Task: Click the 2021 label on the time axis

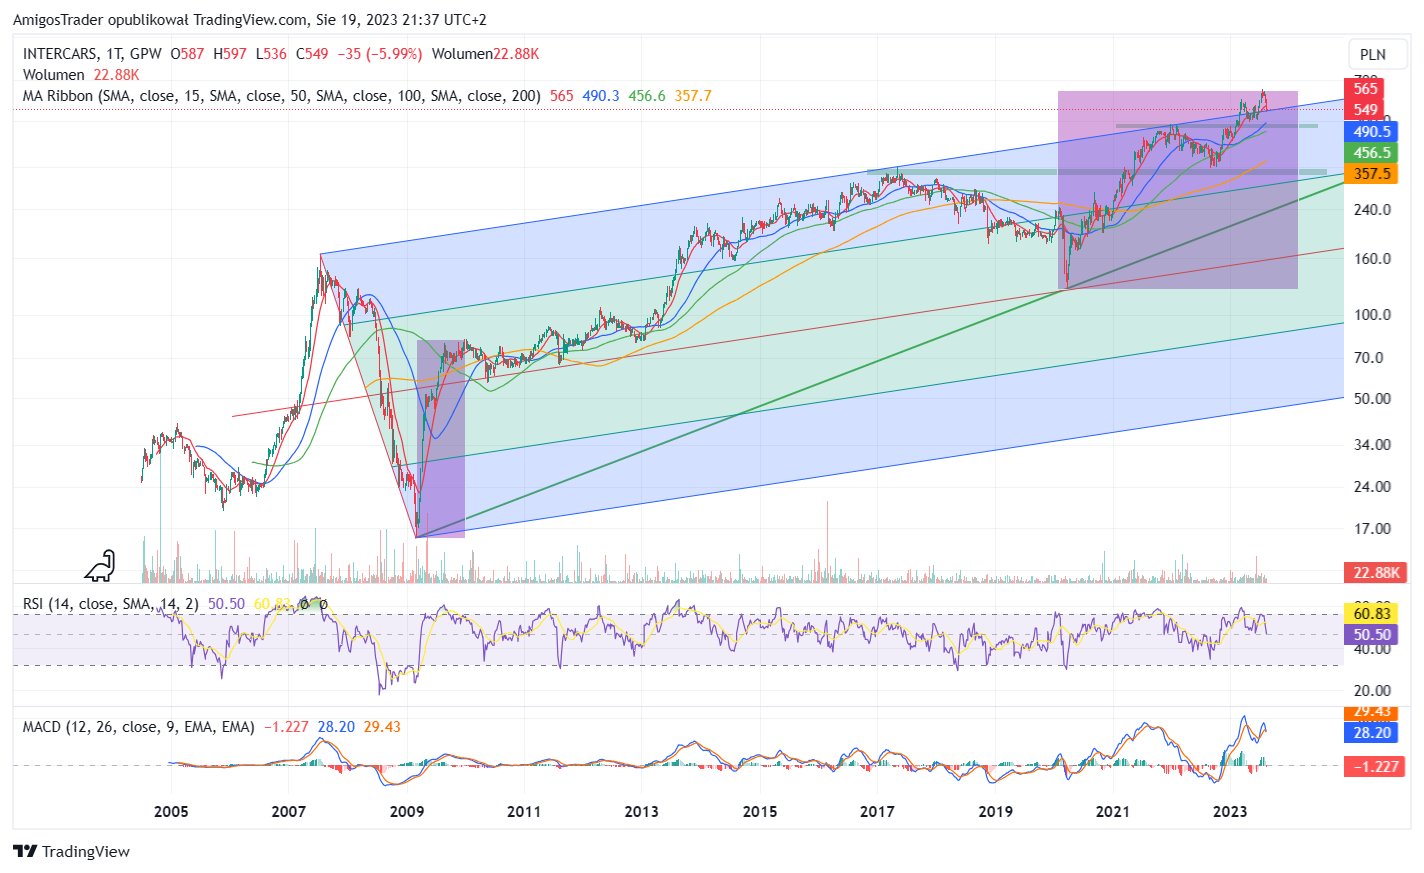Action: [1113, 812]
